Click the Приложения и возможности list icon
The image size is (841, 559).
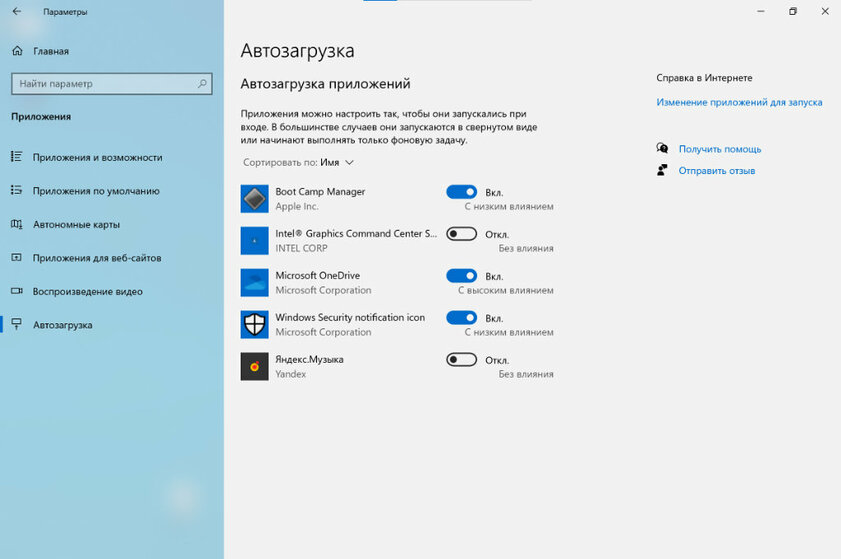(17, 157)
